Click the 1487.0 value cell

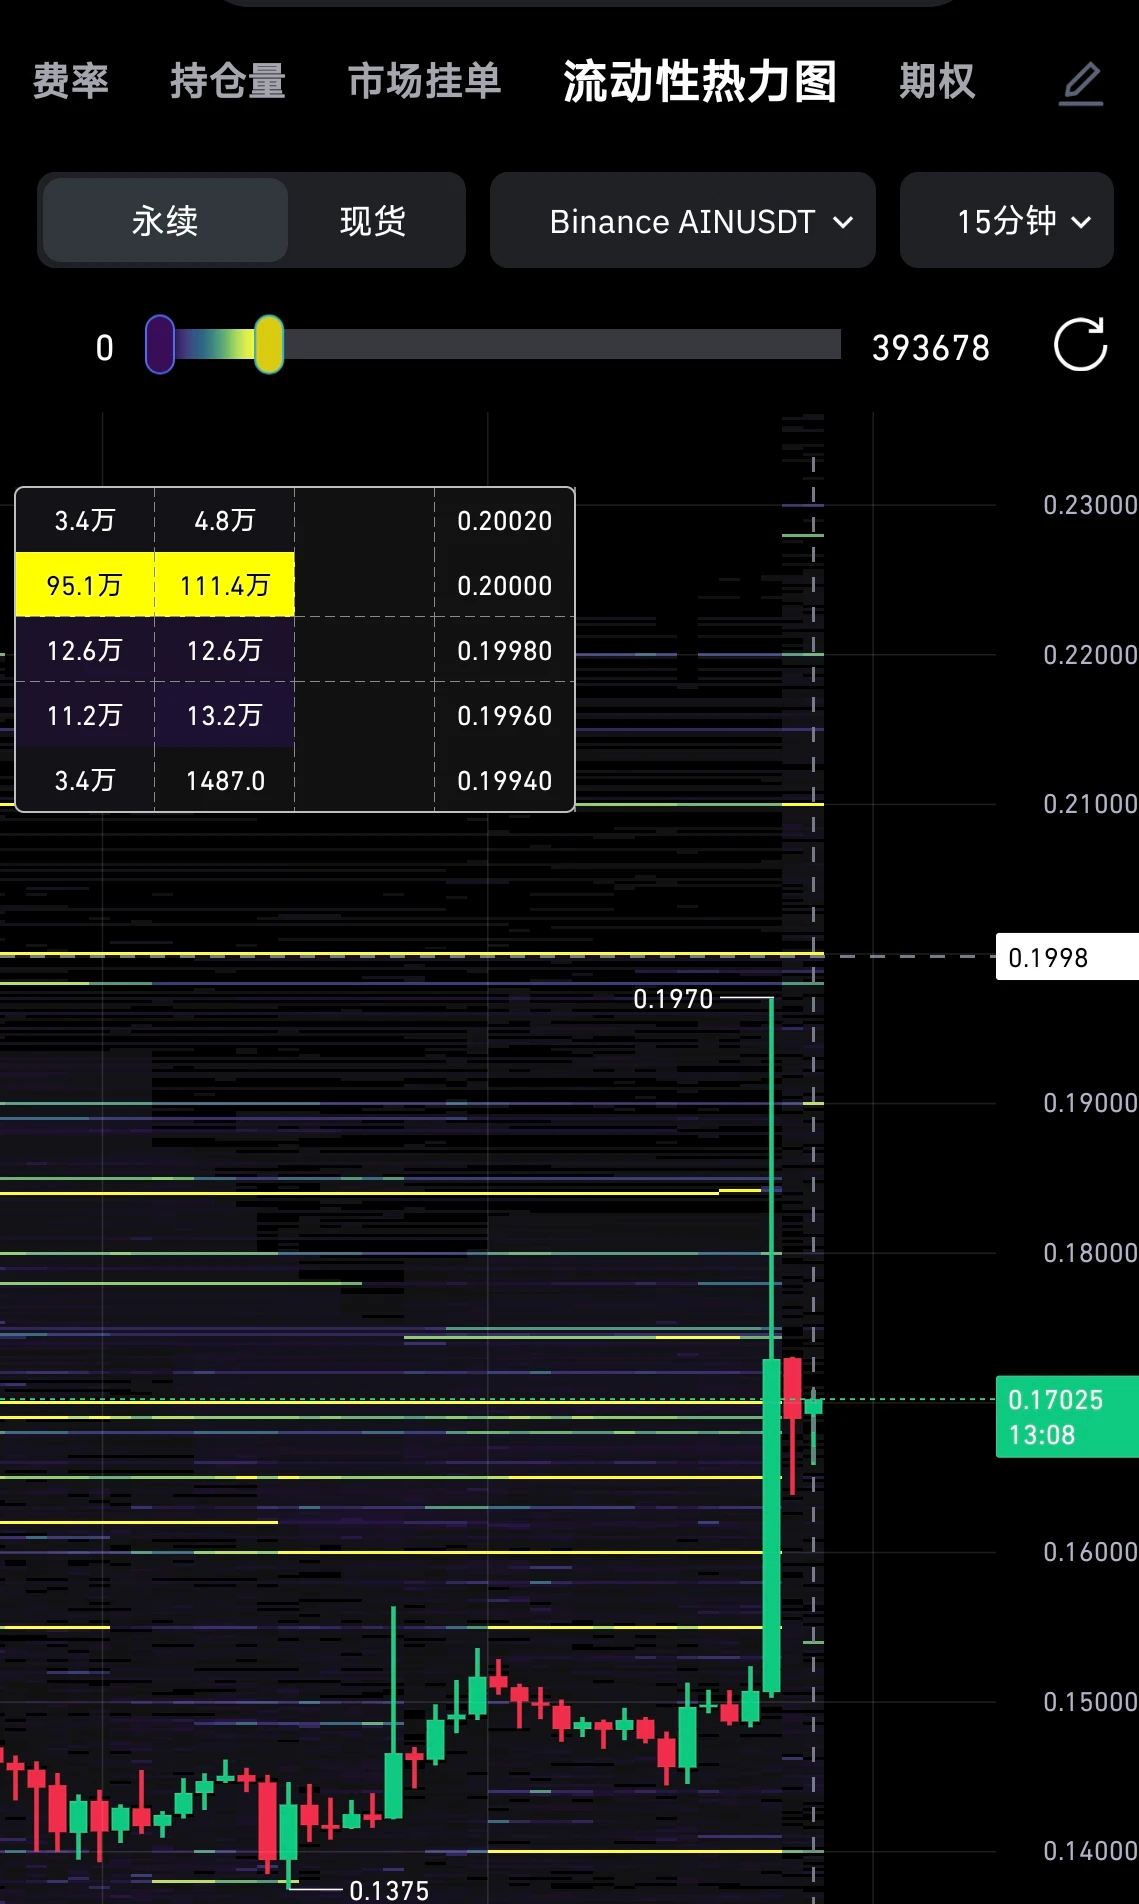(x=225, y=780)
